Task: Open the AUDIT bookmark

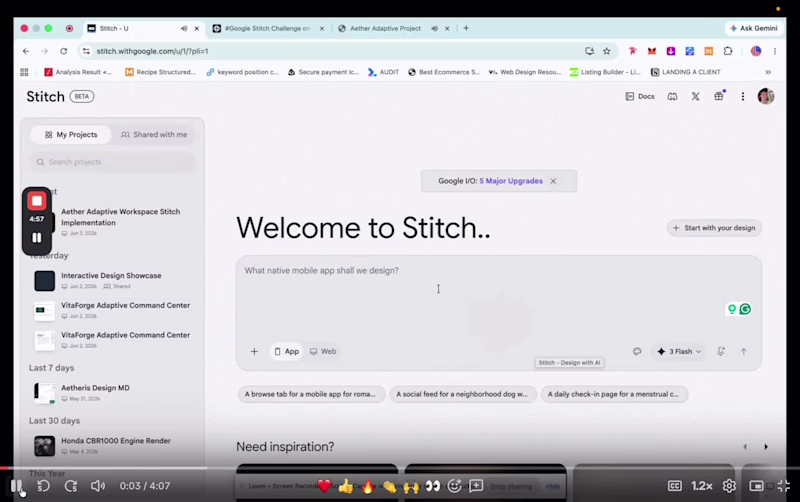Action: click(383, 72)
